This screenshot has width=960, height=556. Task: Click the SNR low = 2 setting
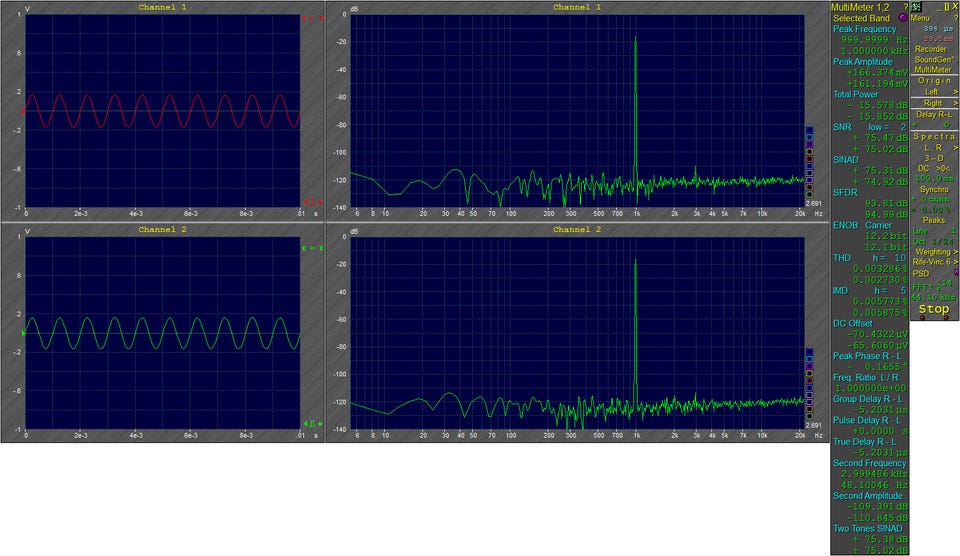[x=869, y=127]
